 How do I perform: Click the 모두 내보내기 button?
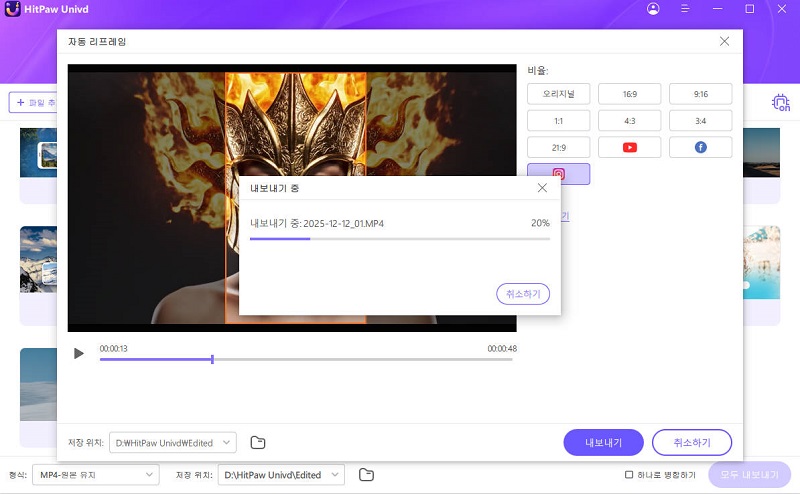coord(749,475)
